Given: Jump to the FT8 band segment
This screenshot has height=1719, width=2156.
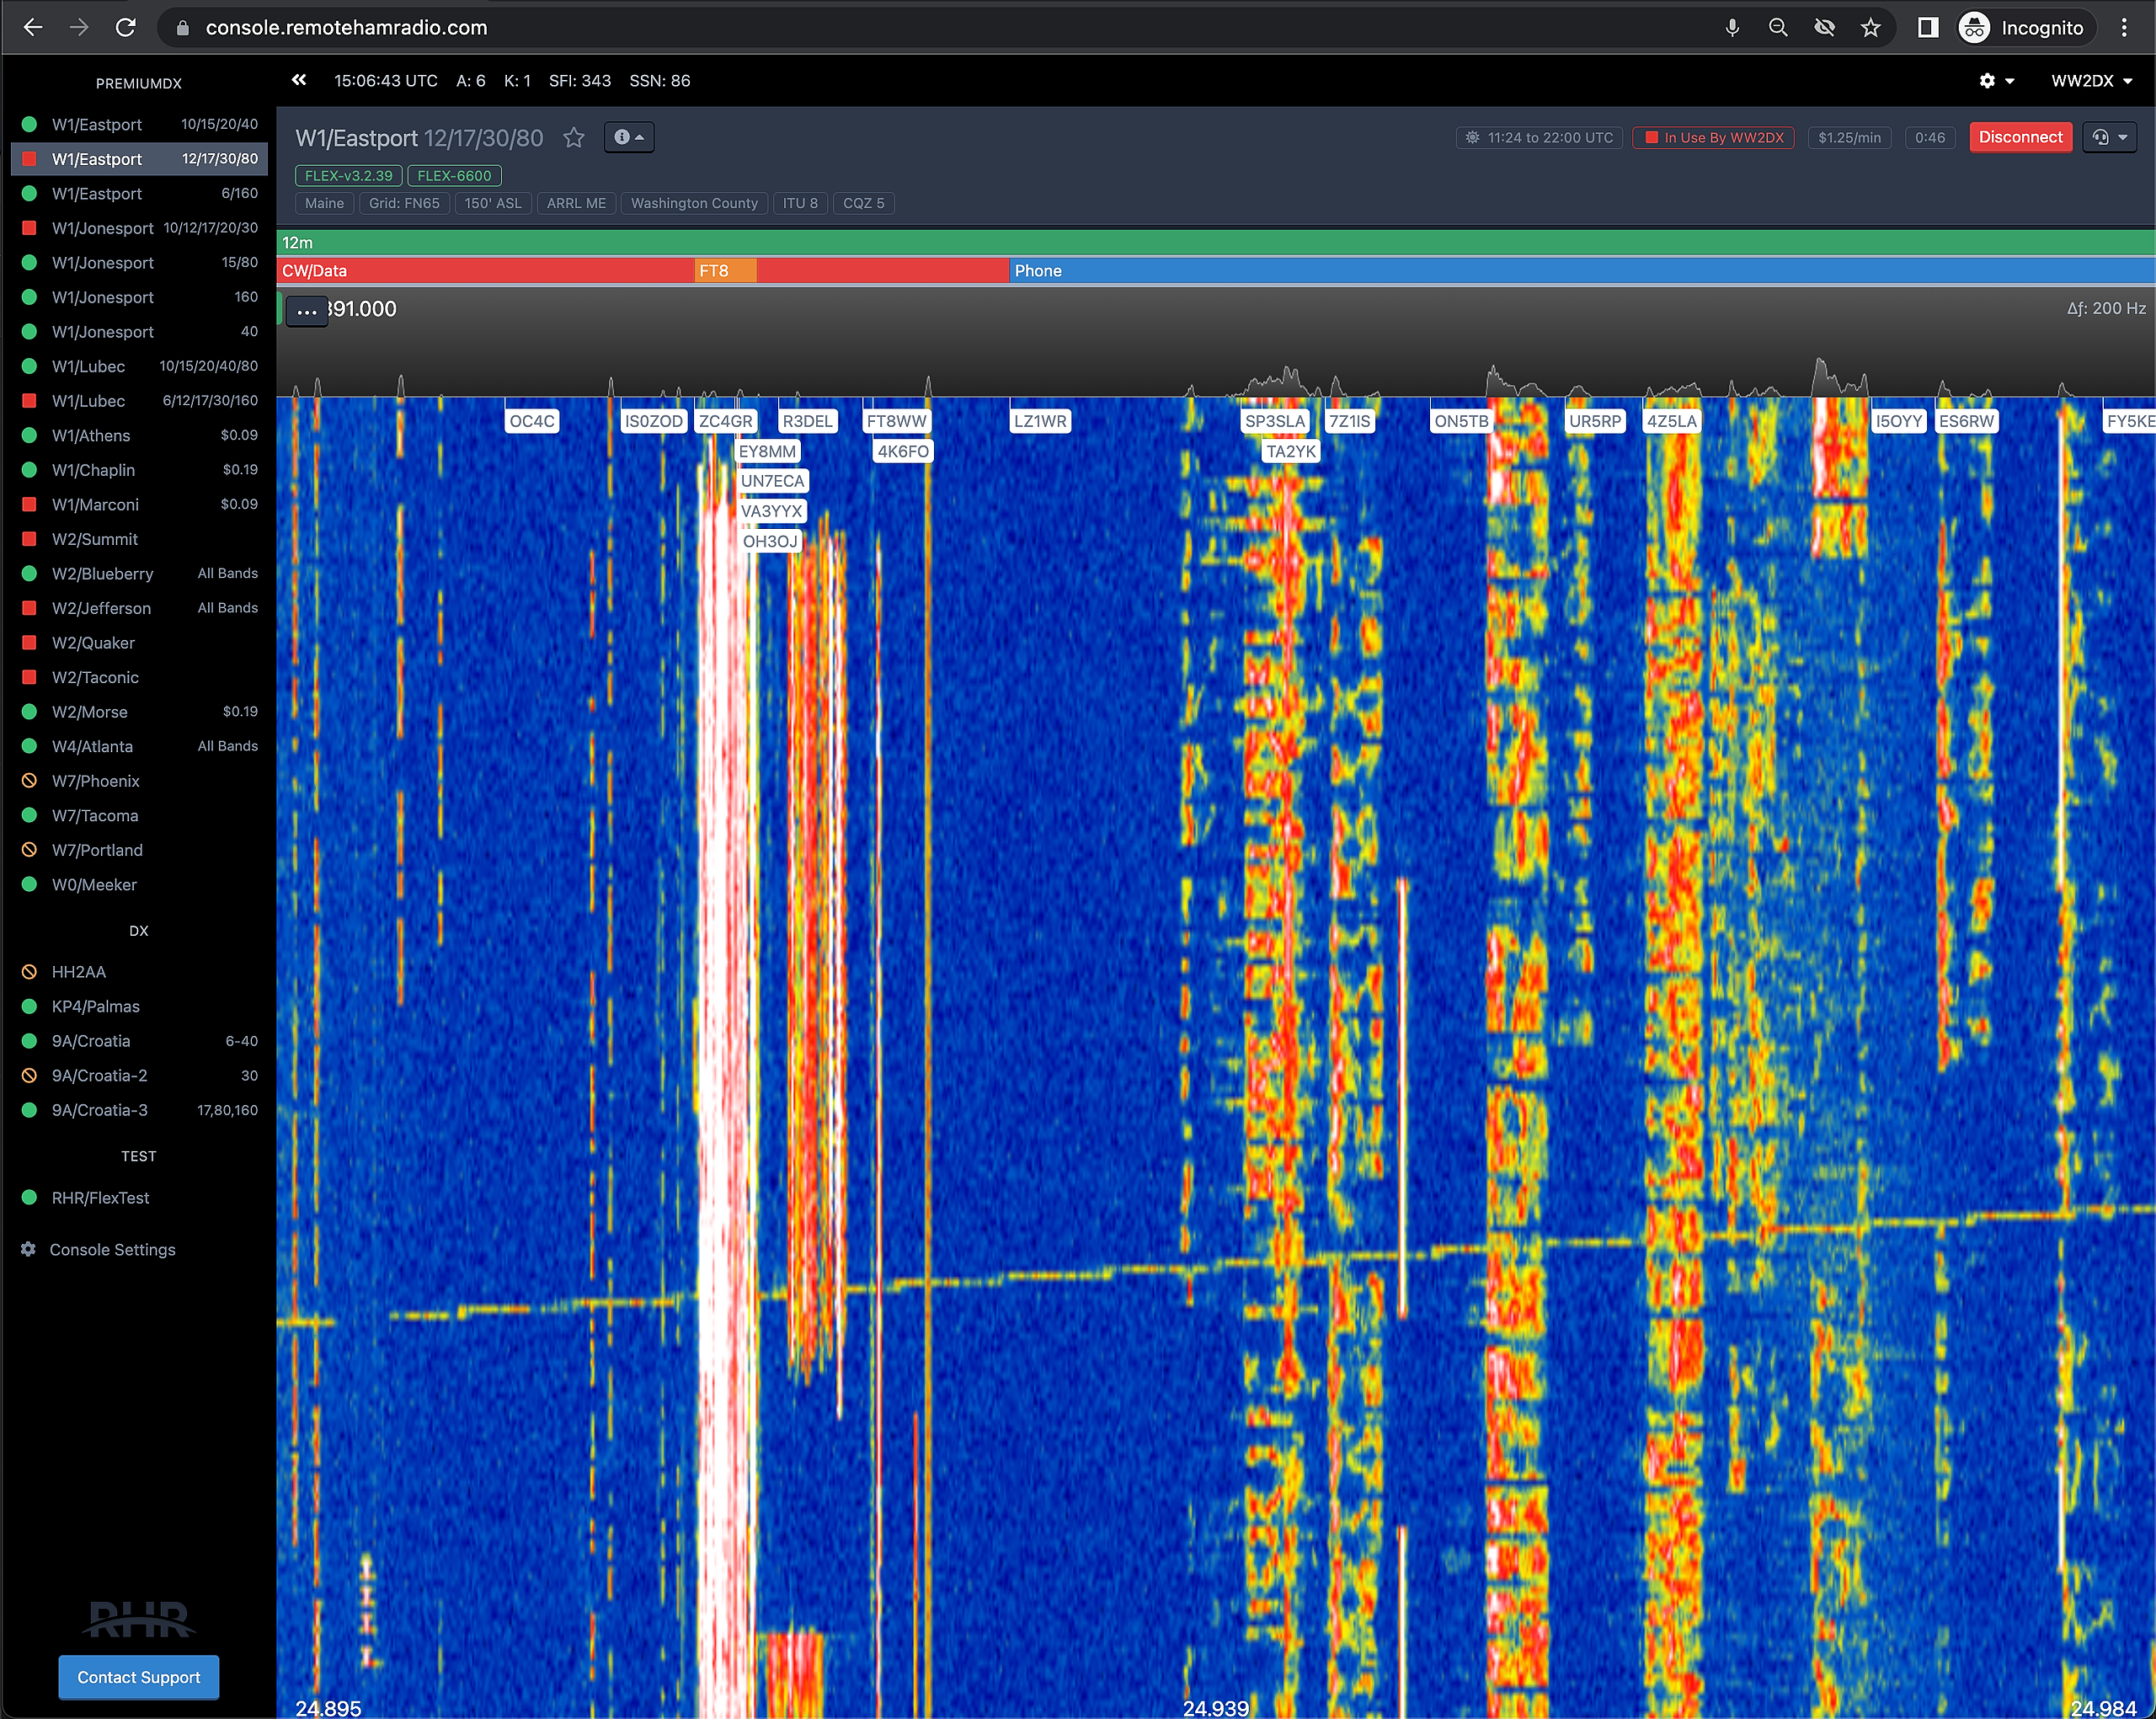Looking at the screenshot, I should pos(725,271).
